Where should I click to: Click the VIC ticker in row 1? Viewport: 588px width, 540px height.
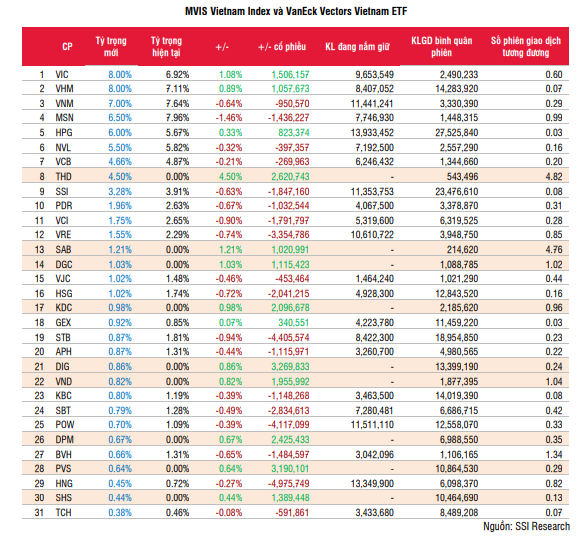[x=62, y=75]
